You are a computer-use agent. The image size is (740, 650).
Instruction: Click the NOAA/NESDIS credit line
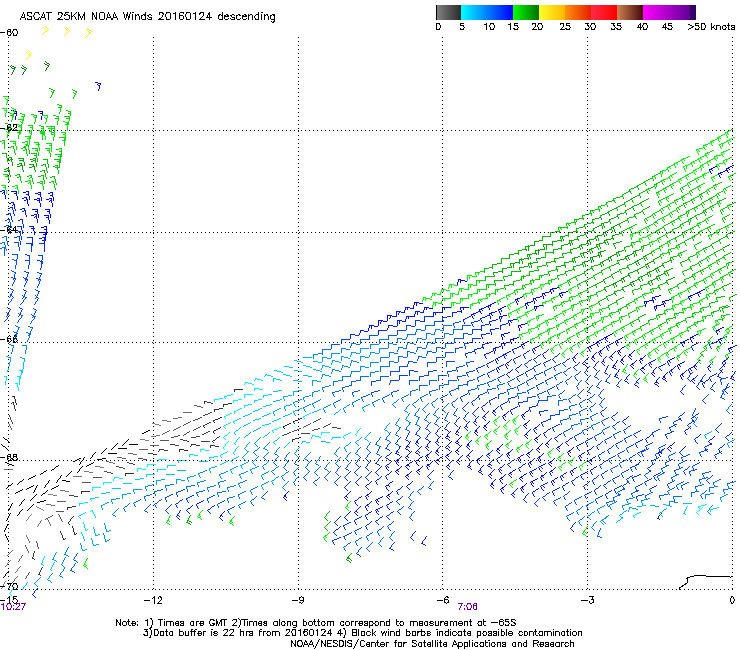pyautogui.click(x=432, y=644)
